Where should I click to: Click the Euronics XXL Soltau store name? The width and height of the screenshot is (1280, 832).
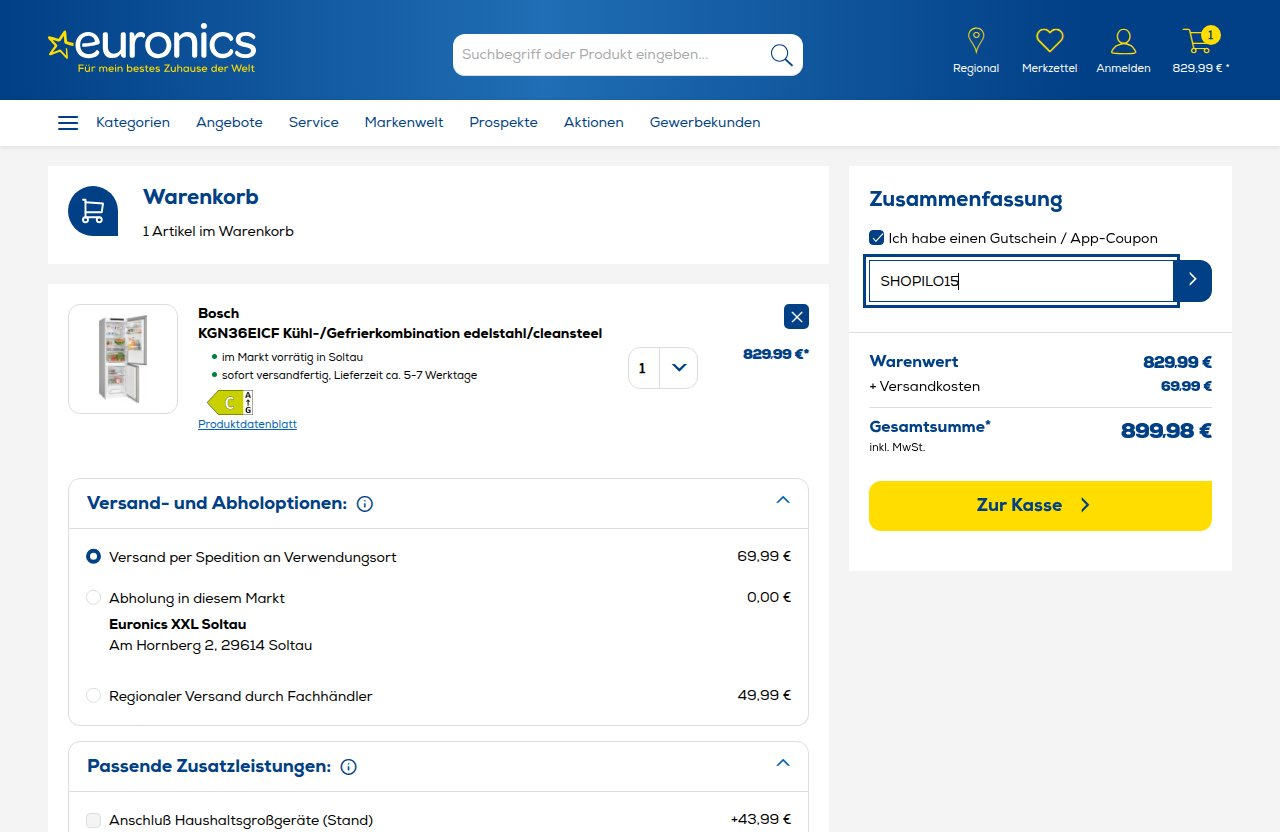(x=178, y=624)
